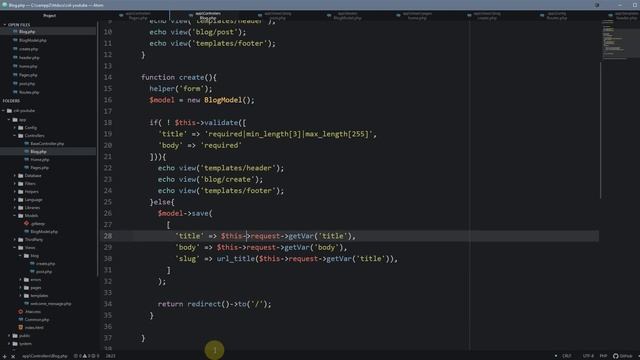Click the ci4-youtube project folder icon

pos(9,111)
